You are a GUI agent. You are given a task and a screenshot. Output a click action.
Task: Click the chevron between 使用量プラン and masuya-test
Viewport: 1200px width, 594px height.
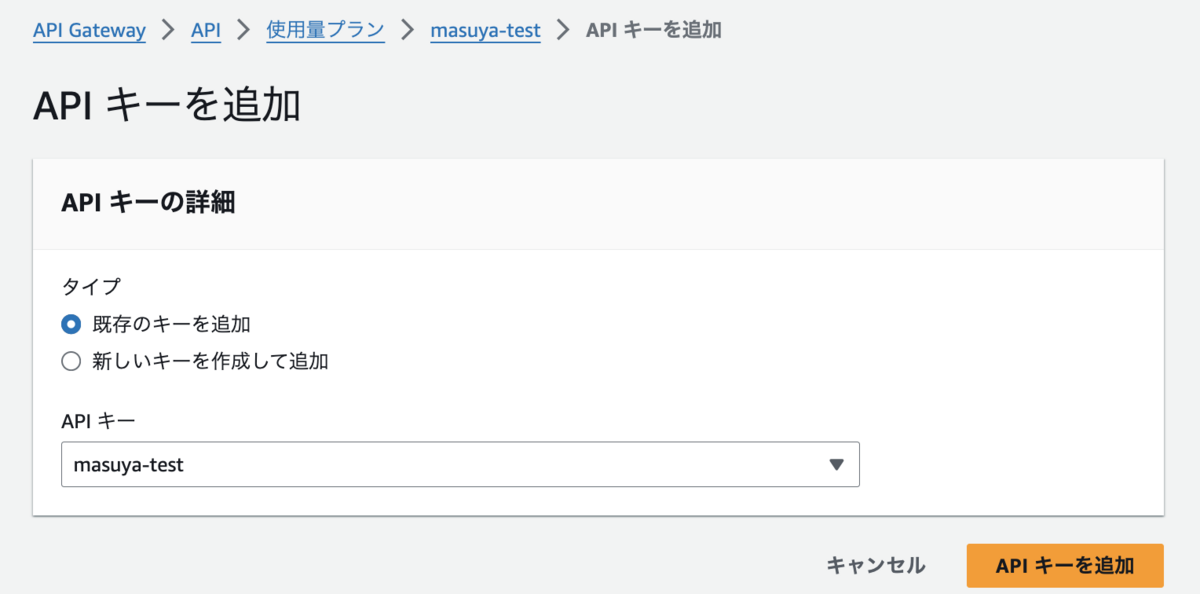coord(407,30)
